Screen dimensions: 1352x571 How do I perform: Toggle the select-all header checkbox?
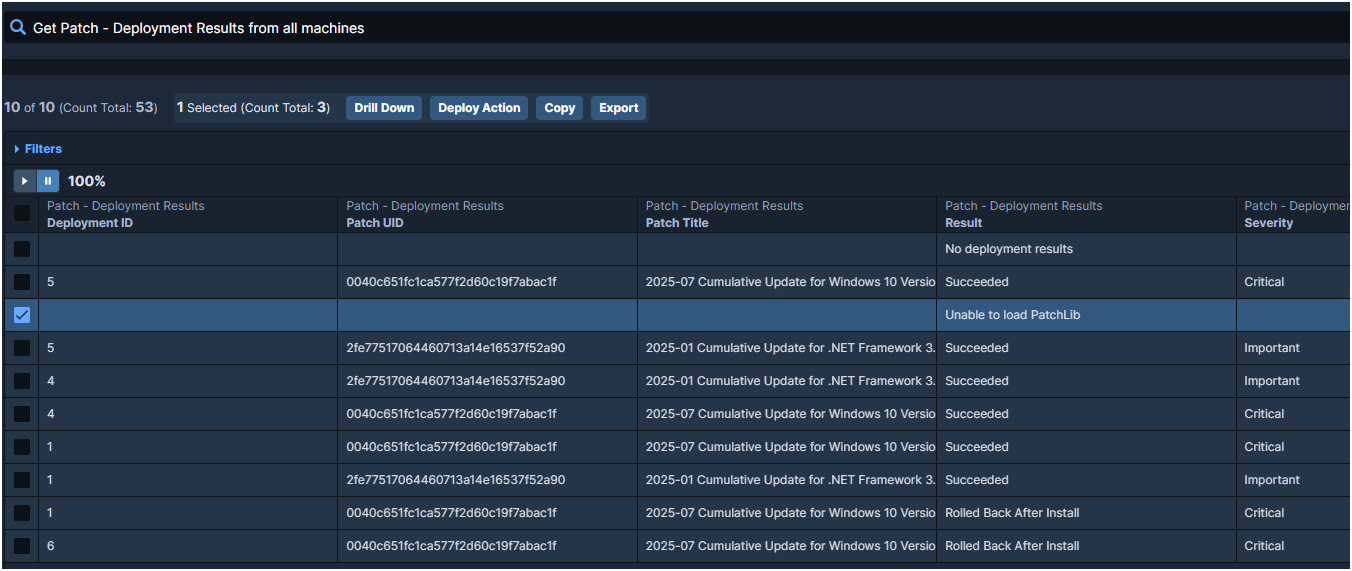tap(22, 214)
